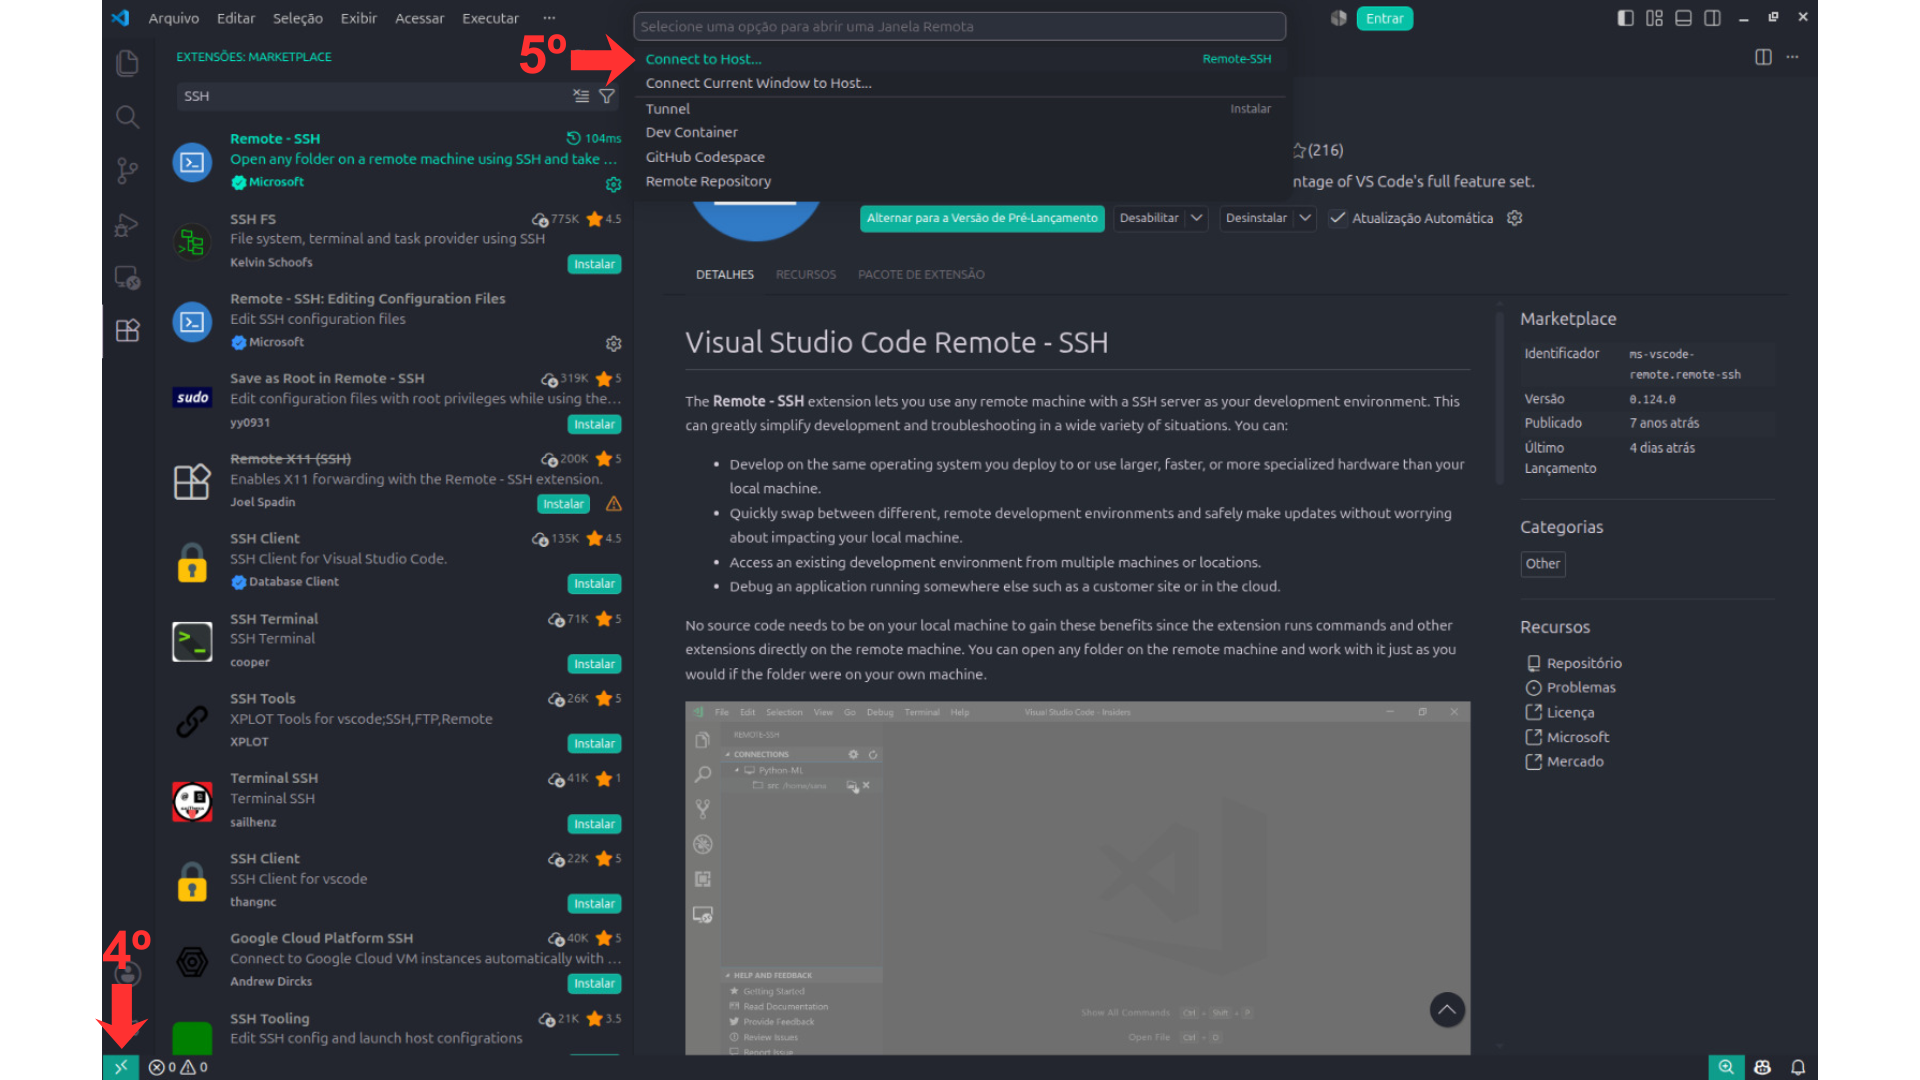Screen dimensions: 1920x1080
Task: Install the SSH FS extension
Action: coord(594,264)
